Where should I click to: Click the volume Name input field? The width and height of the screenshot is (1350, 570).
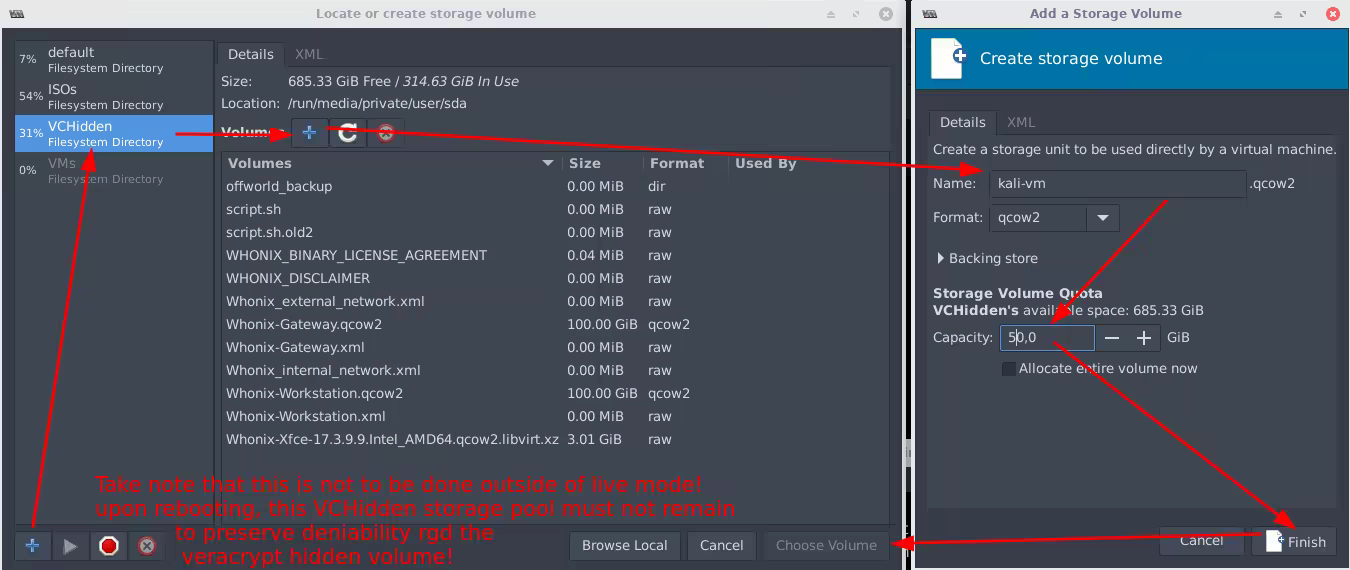(x=1117, y=184)
